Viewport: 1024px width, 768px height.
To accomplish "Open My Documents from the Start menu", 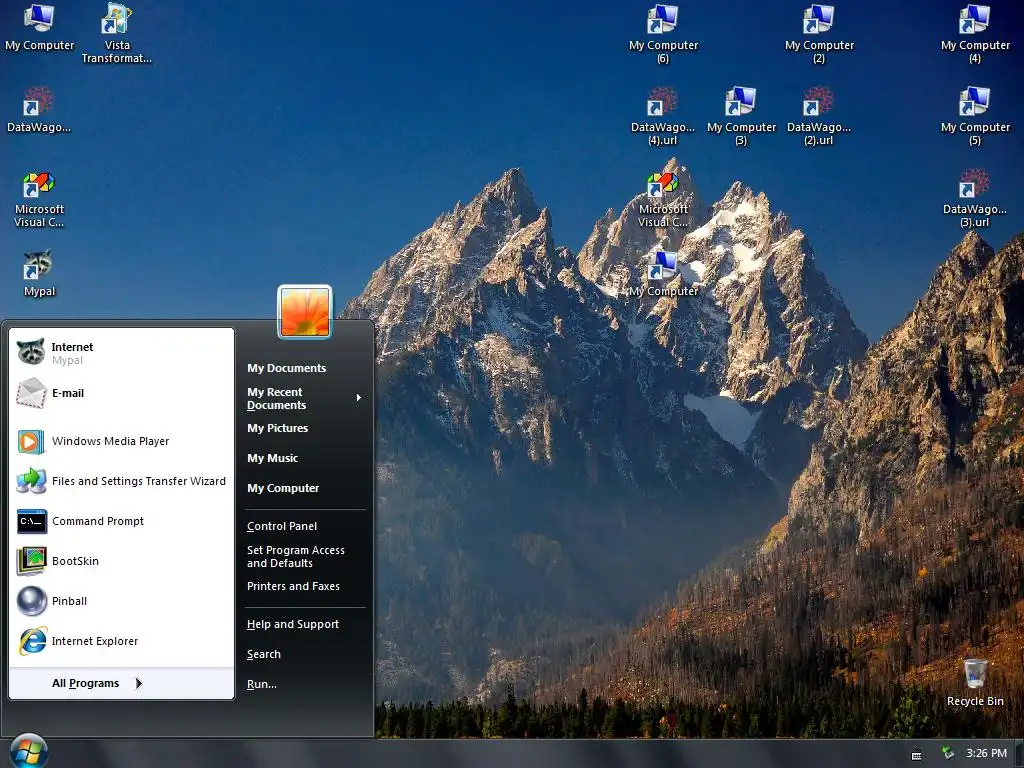I will click(x=286, y=368).
